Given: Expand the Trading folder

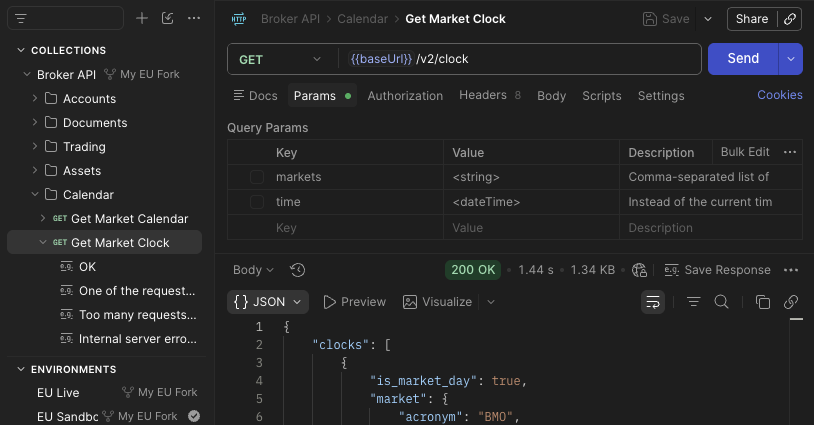Looking at the screenshot, I should (35, 146).
